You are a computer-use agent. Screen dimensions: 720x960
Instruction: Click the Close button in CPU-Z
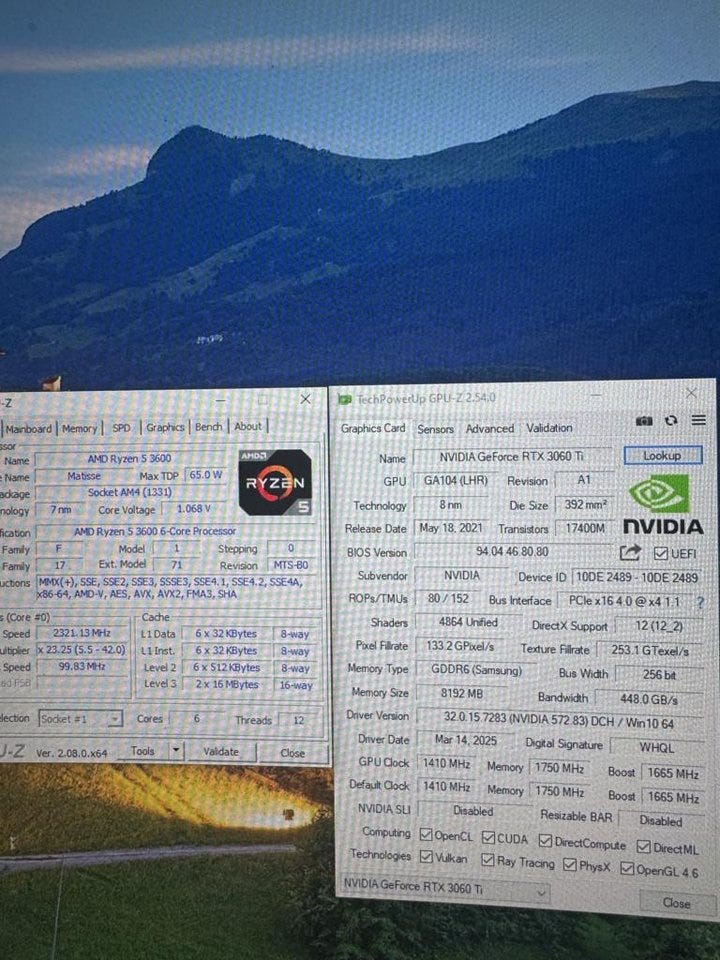point(293,752)
